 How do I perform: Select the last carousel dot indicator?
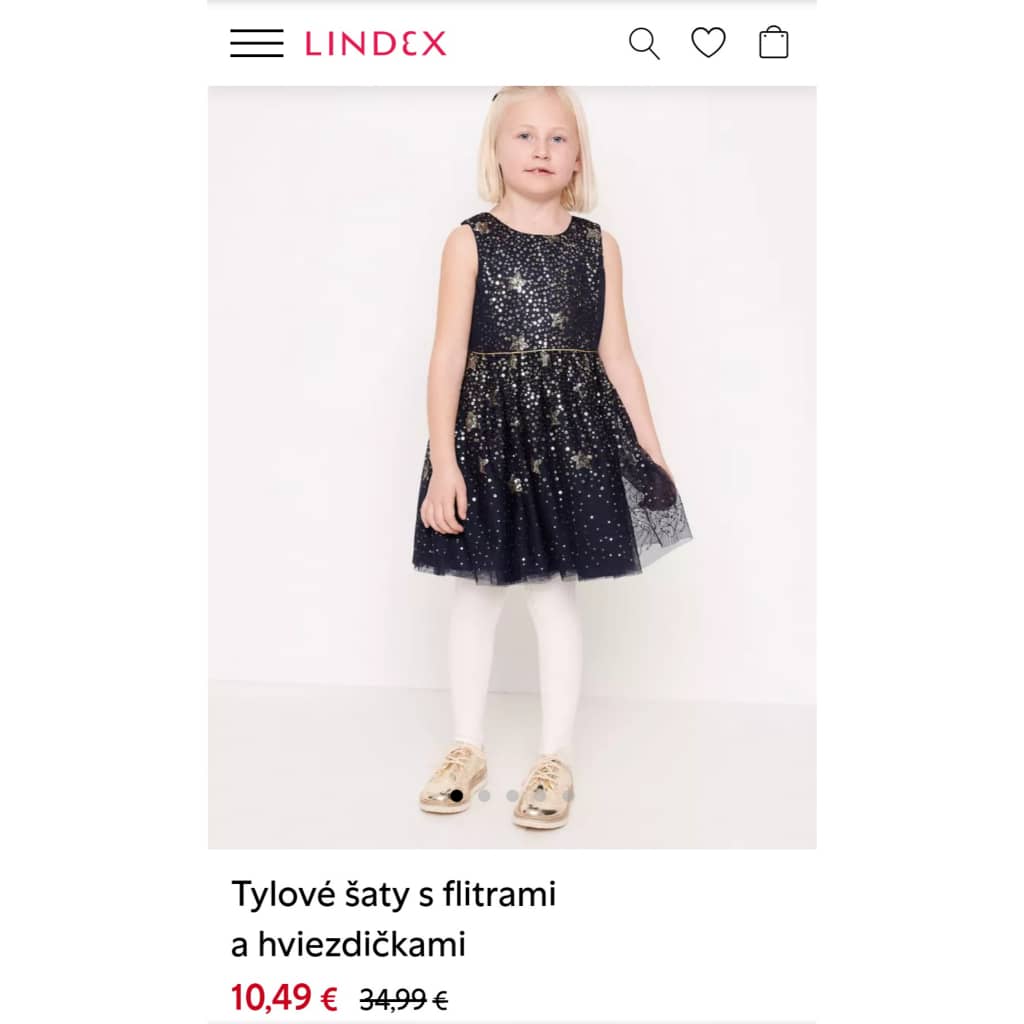click(x=568, y=795)
